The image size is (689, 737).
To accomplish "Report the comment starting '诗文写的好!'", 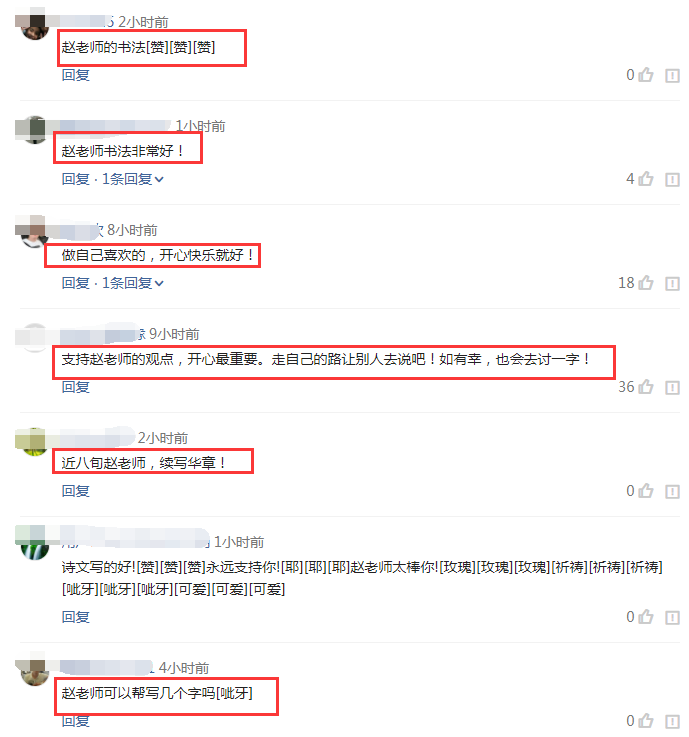I will click(x=672, y=617).
